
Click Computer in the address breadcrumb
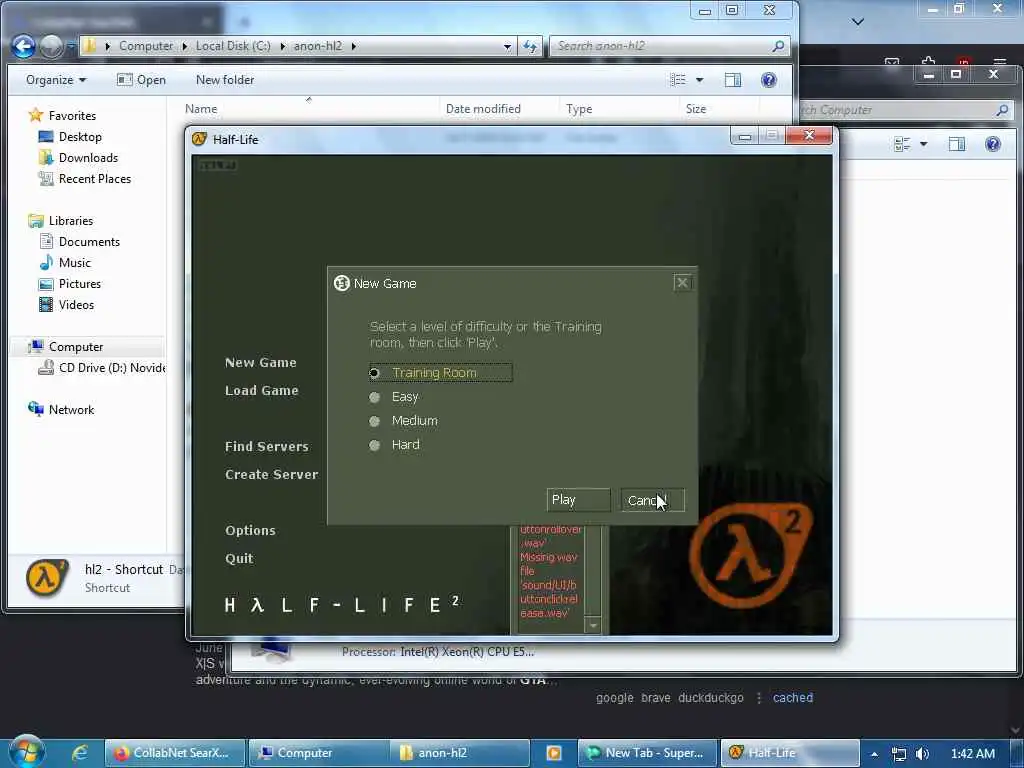(x=146, y=46)
